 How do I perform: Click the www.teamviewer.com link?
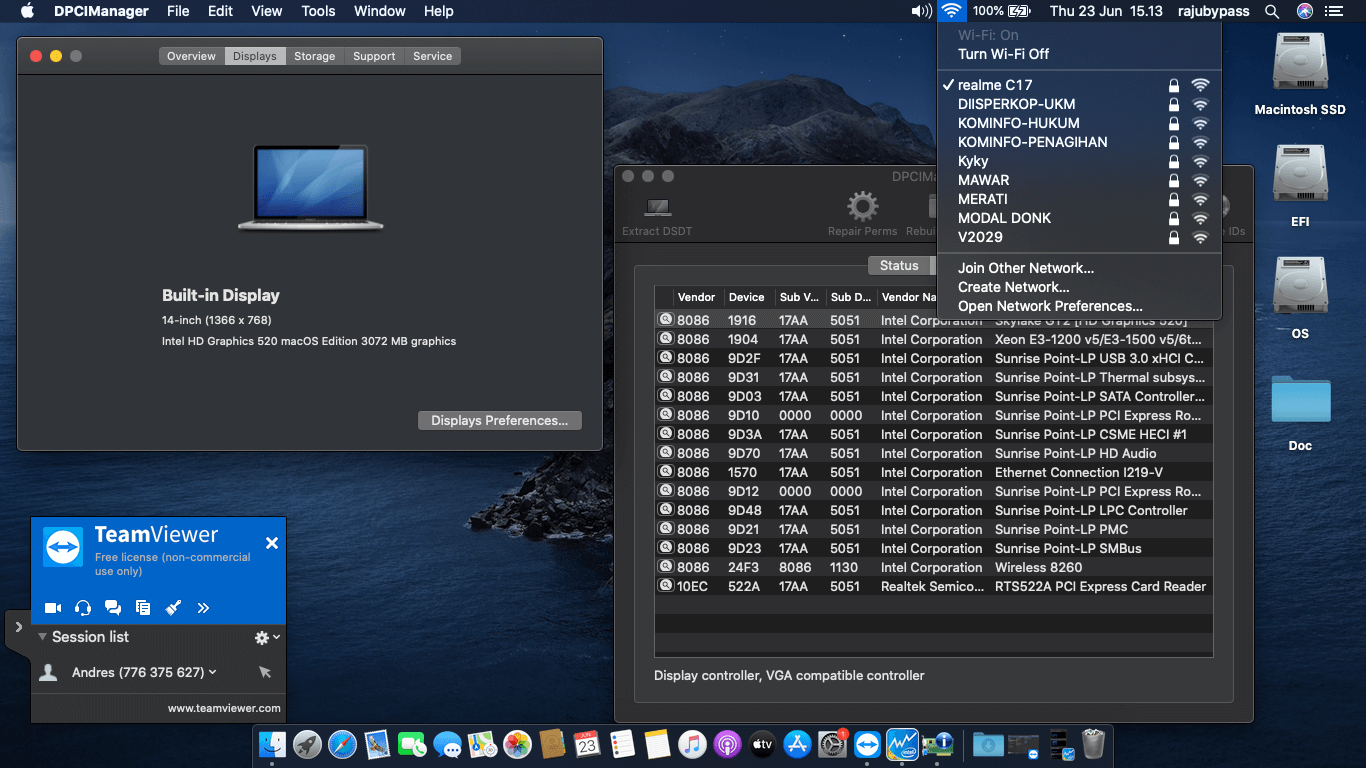pos(224,708)
